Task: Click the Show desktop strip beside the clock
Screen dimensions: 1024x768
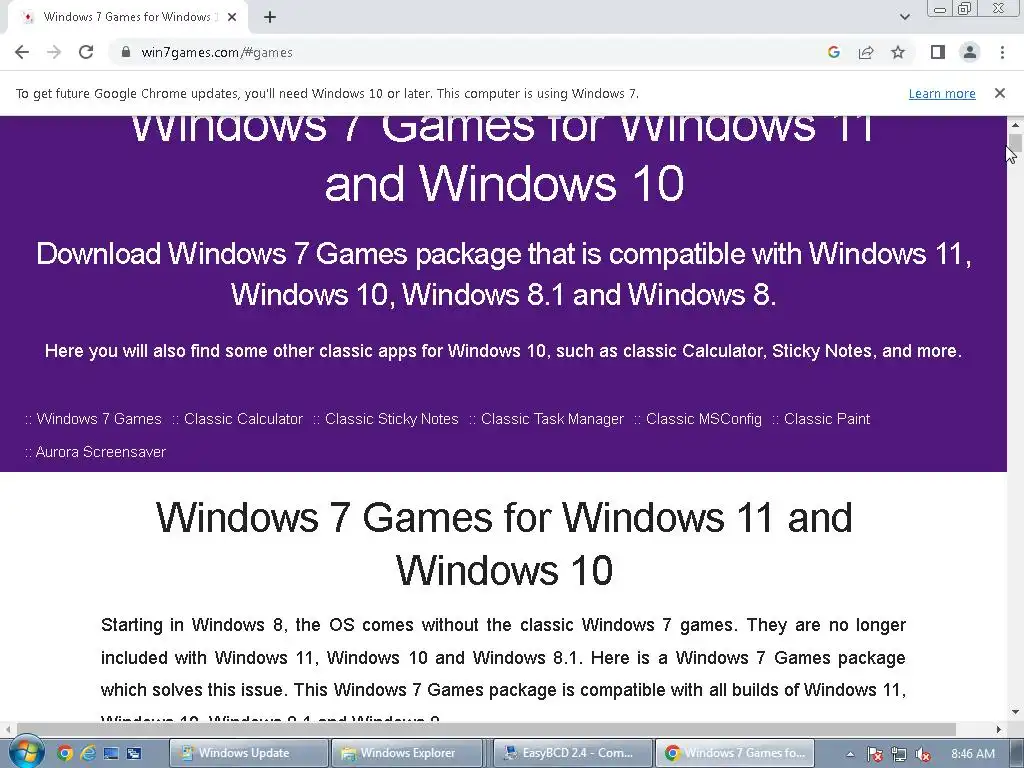Action: 1016,753
